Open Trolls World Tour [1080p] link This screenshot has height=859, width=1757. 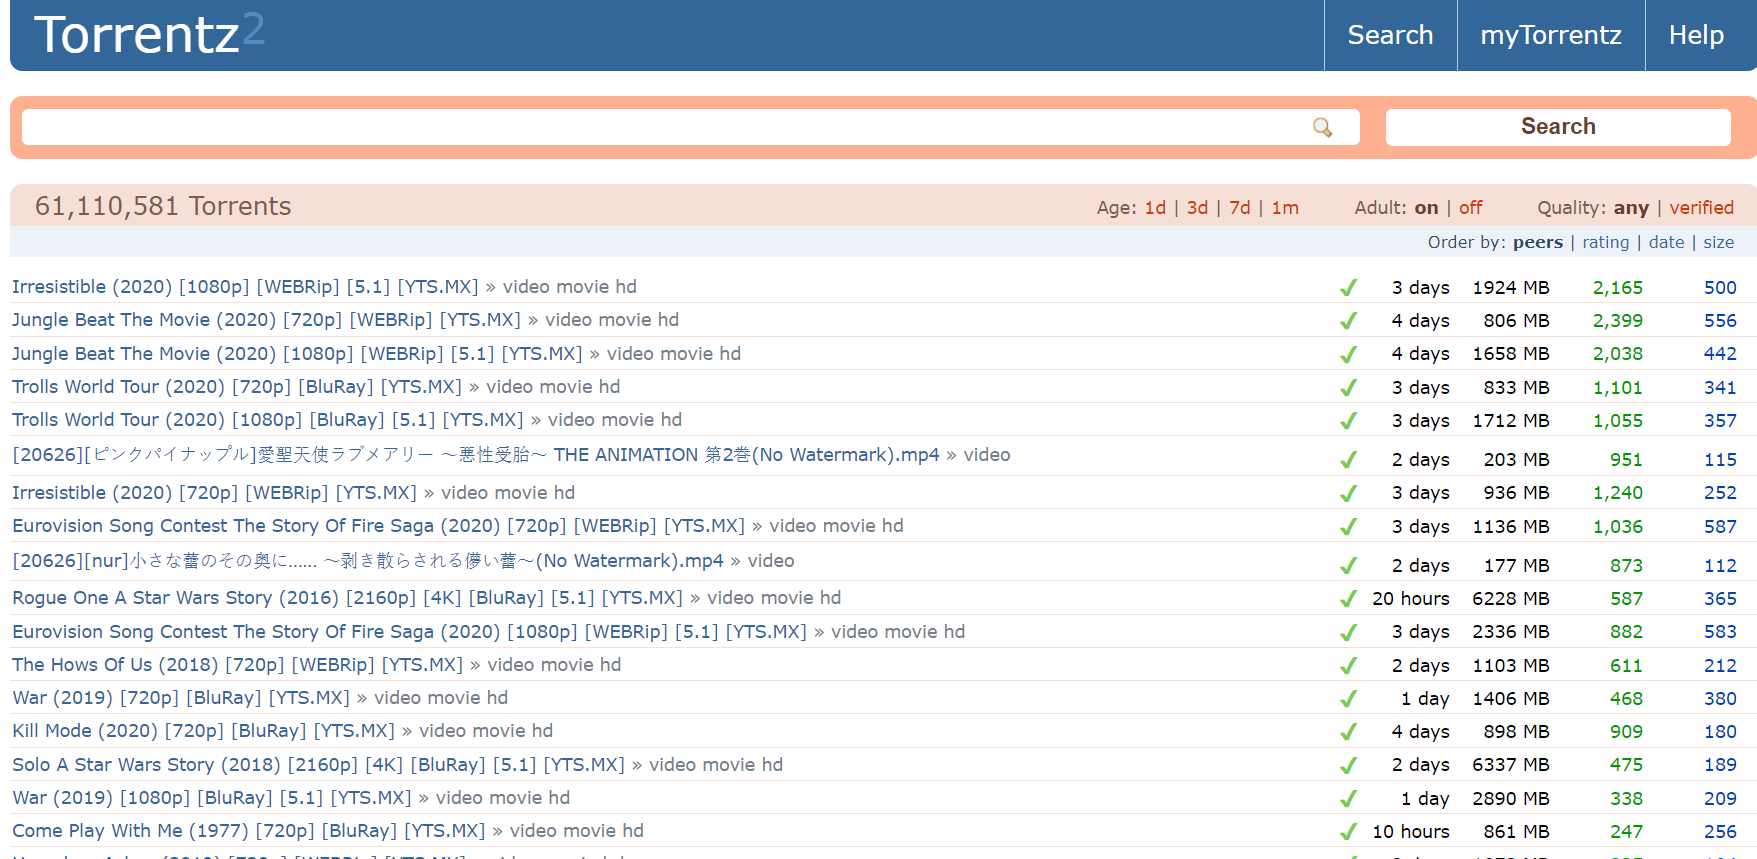[268, 420]
